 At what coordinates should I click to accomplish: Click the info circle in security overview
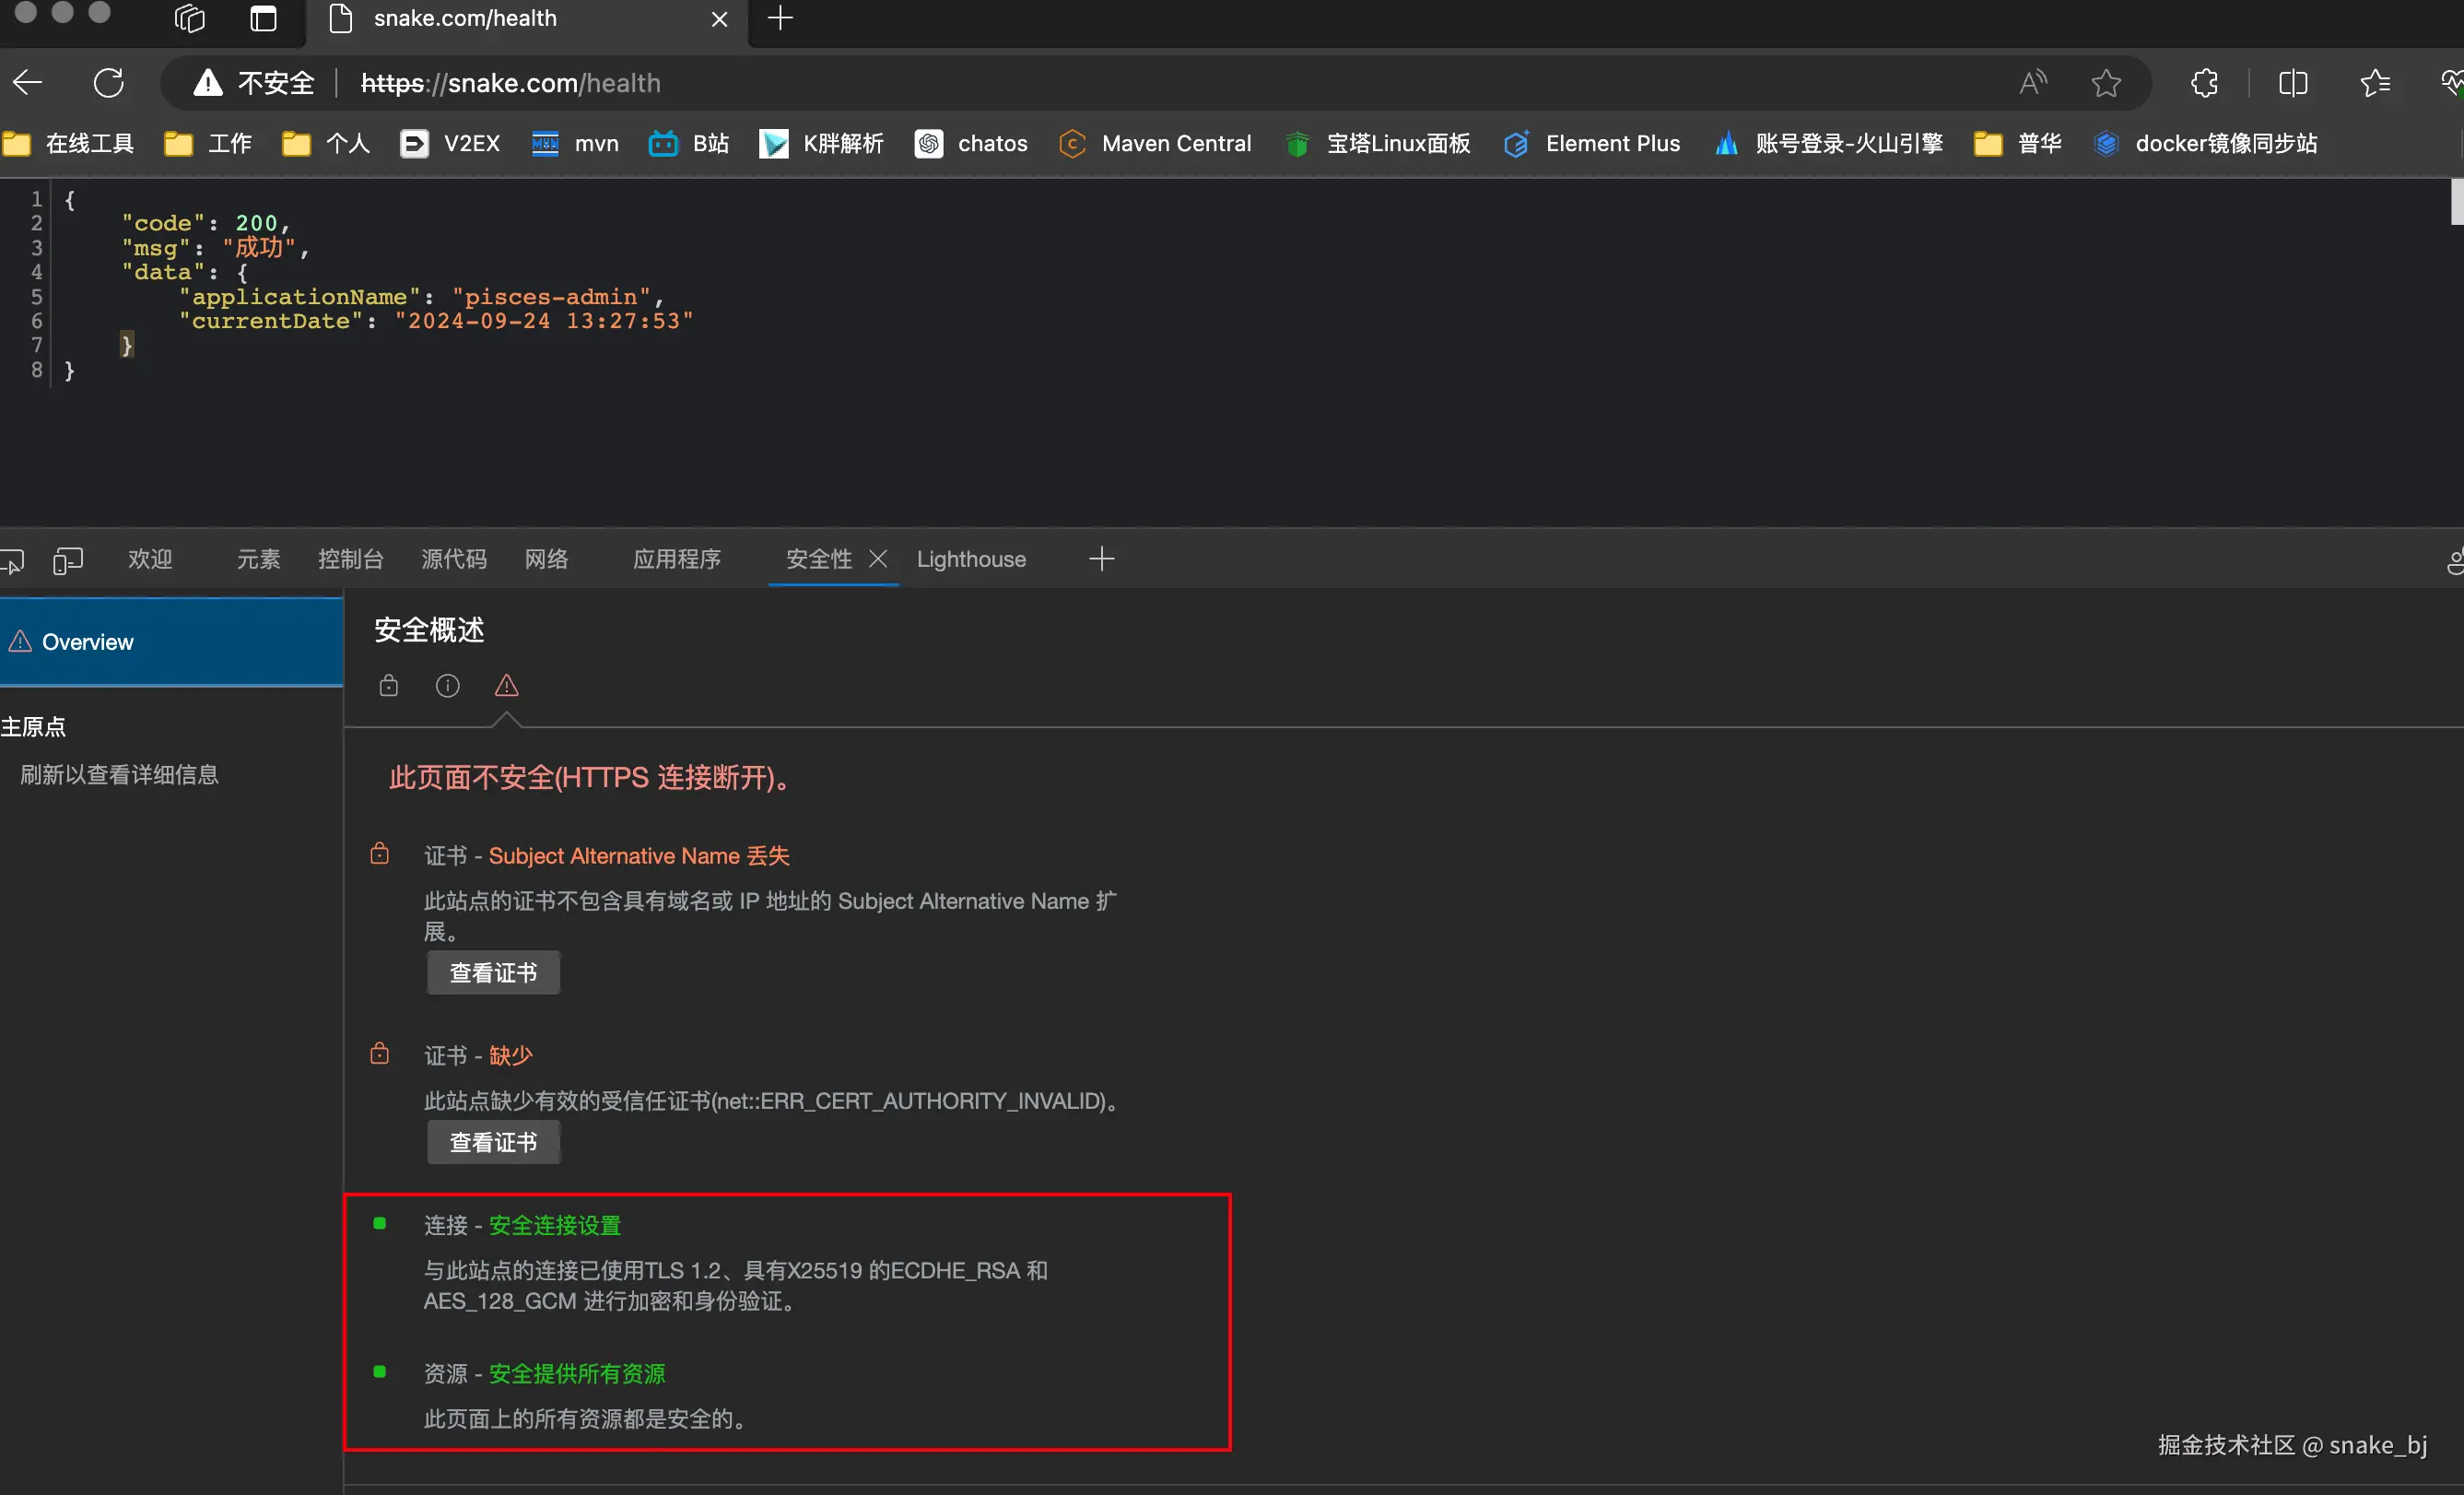[447, 686]
